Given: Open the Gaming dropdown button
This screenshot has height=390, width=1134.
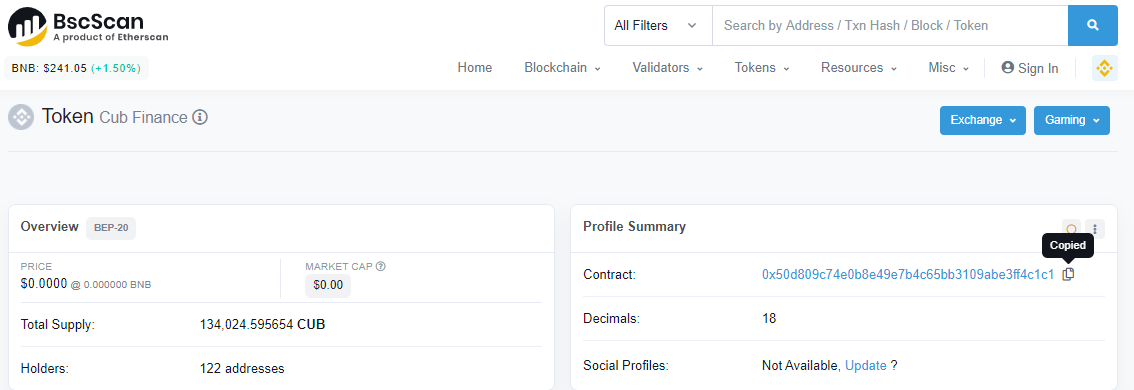Looking at the screenshot, I should (1072, 120).
